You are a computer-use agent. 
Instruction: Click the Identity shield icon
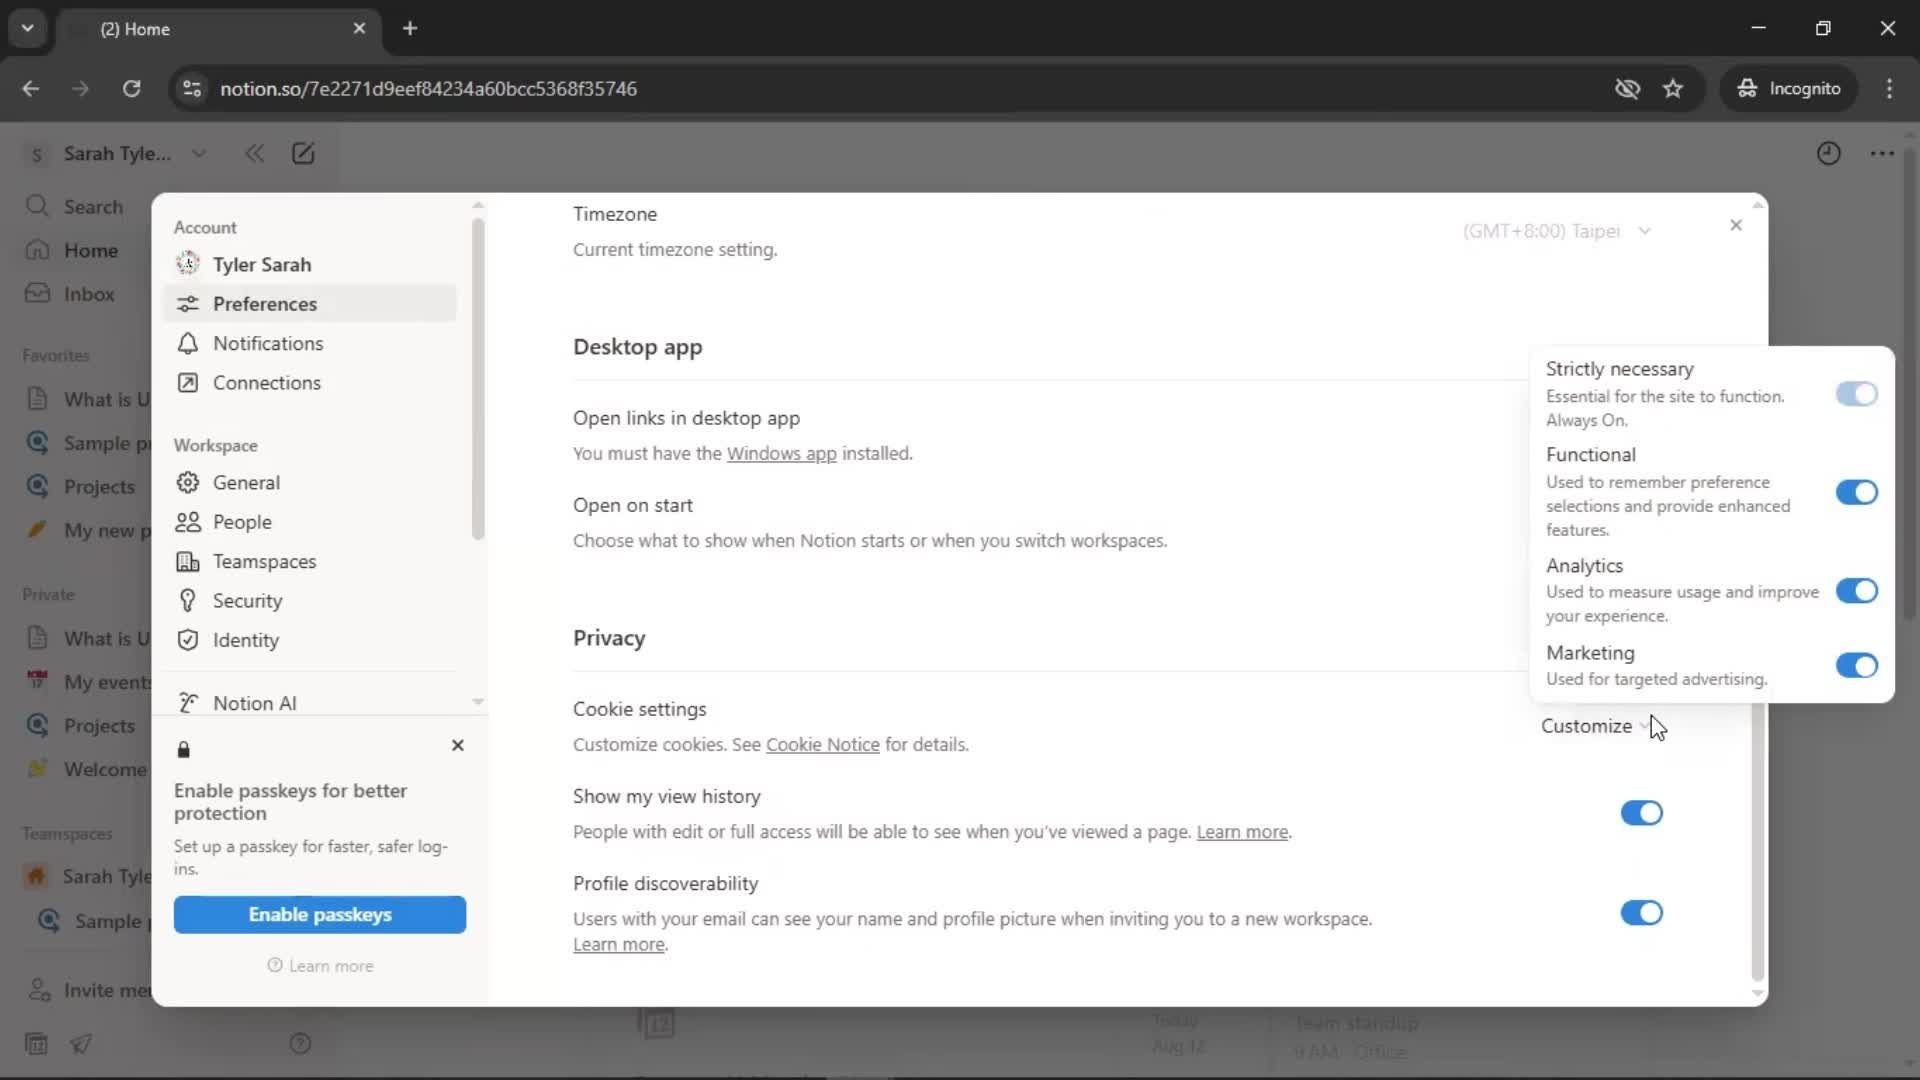(x=187, y=640)
